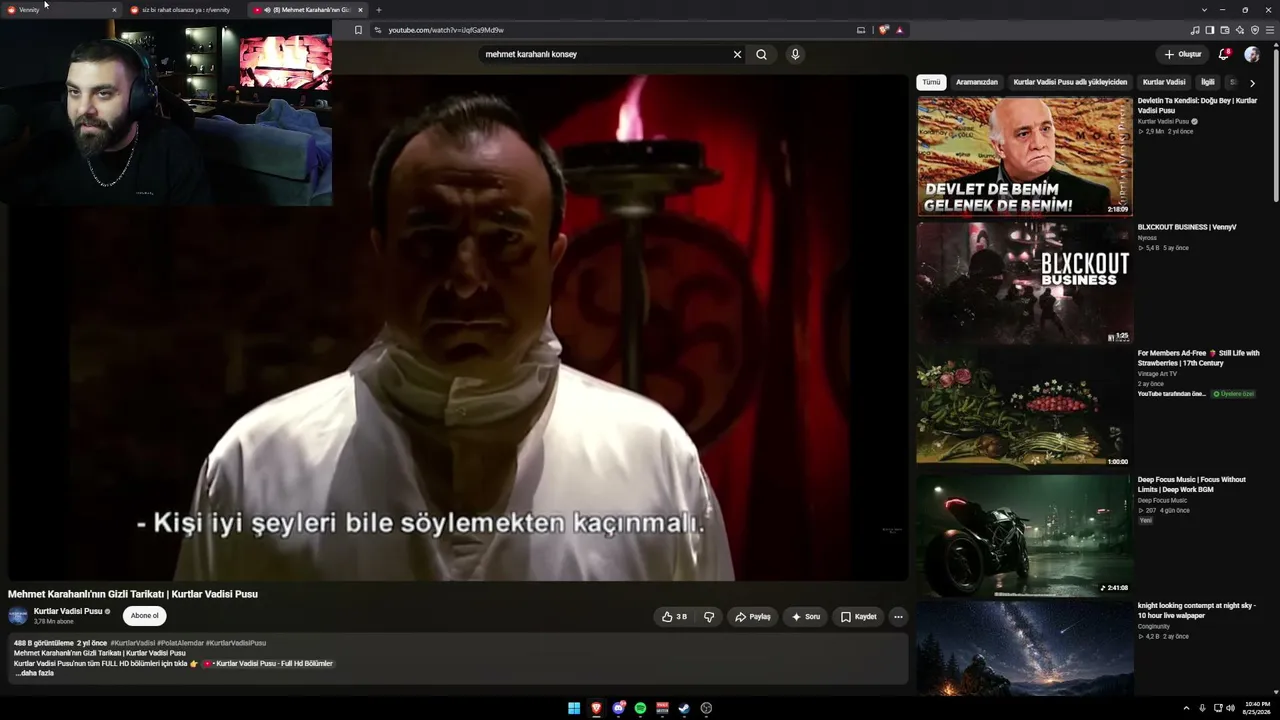Screen dimensions: 1280x720
Task: Select the Tümü filter chip
Action: pos(931,82)
